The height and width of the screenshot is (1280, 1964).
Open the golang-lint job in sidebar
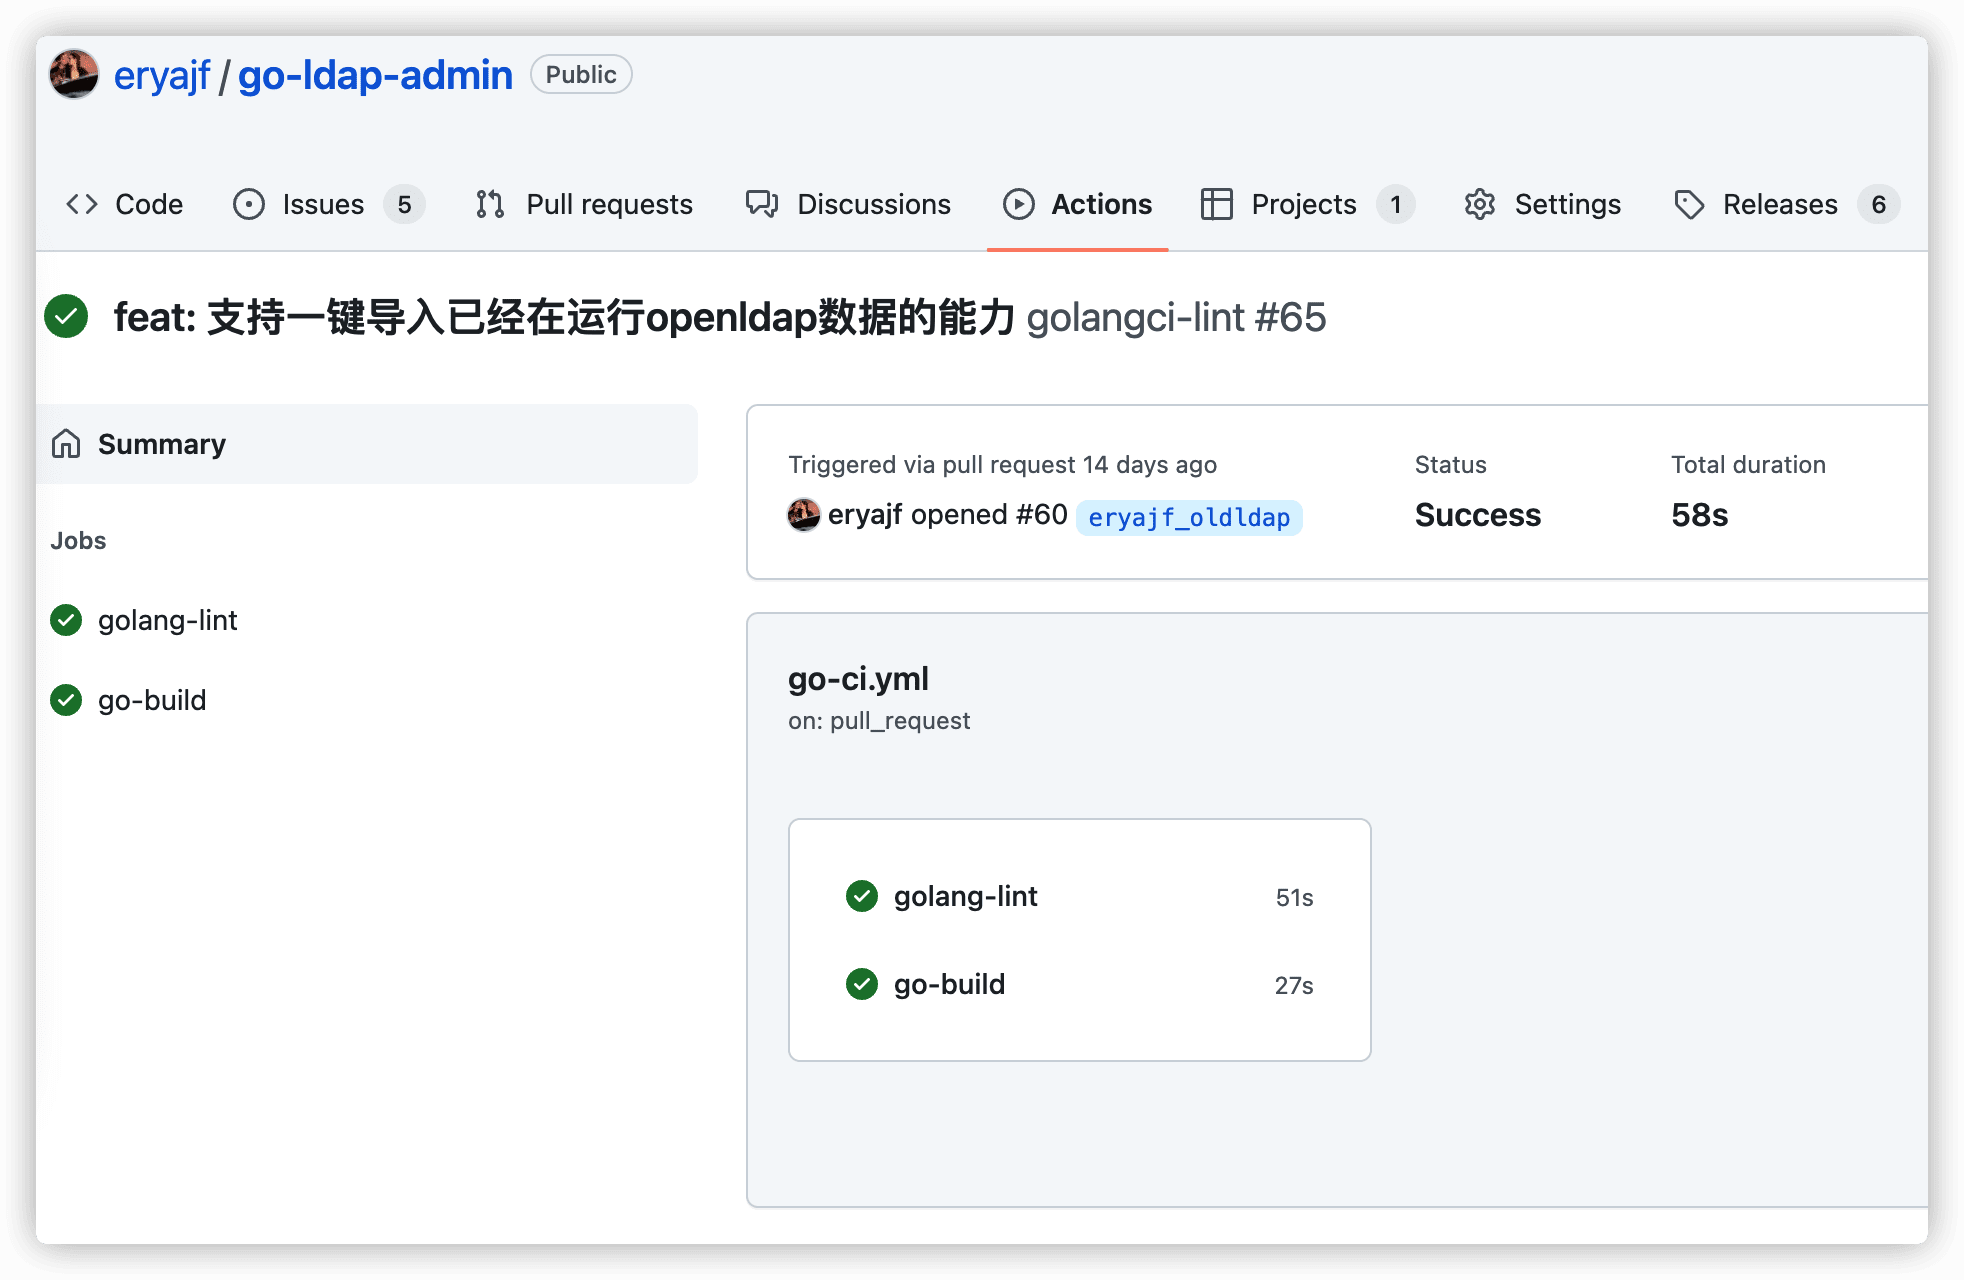tap(167, 620)
